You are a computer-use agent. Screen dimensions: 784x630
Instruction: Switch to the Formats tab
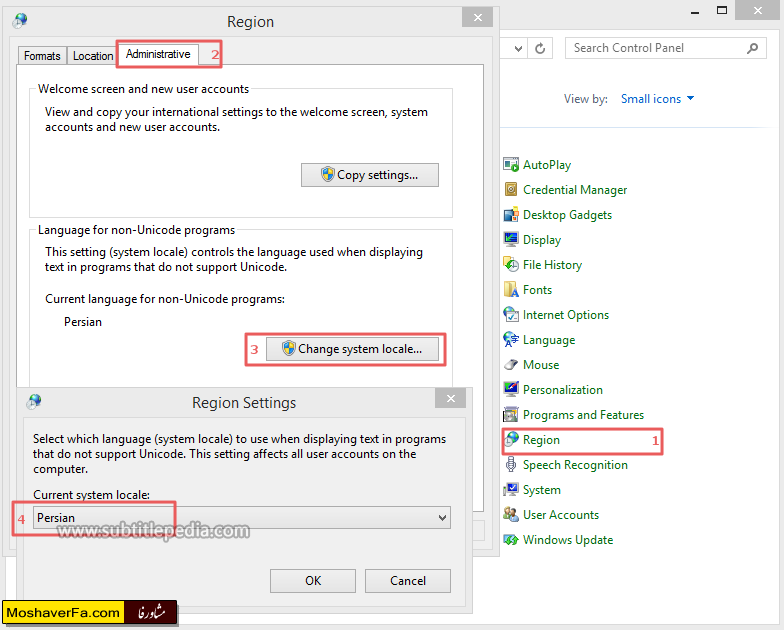[42, 56]
